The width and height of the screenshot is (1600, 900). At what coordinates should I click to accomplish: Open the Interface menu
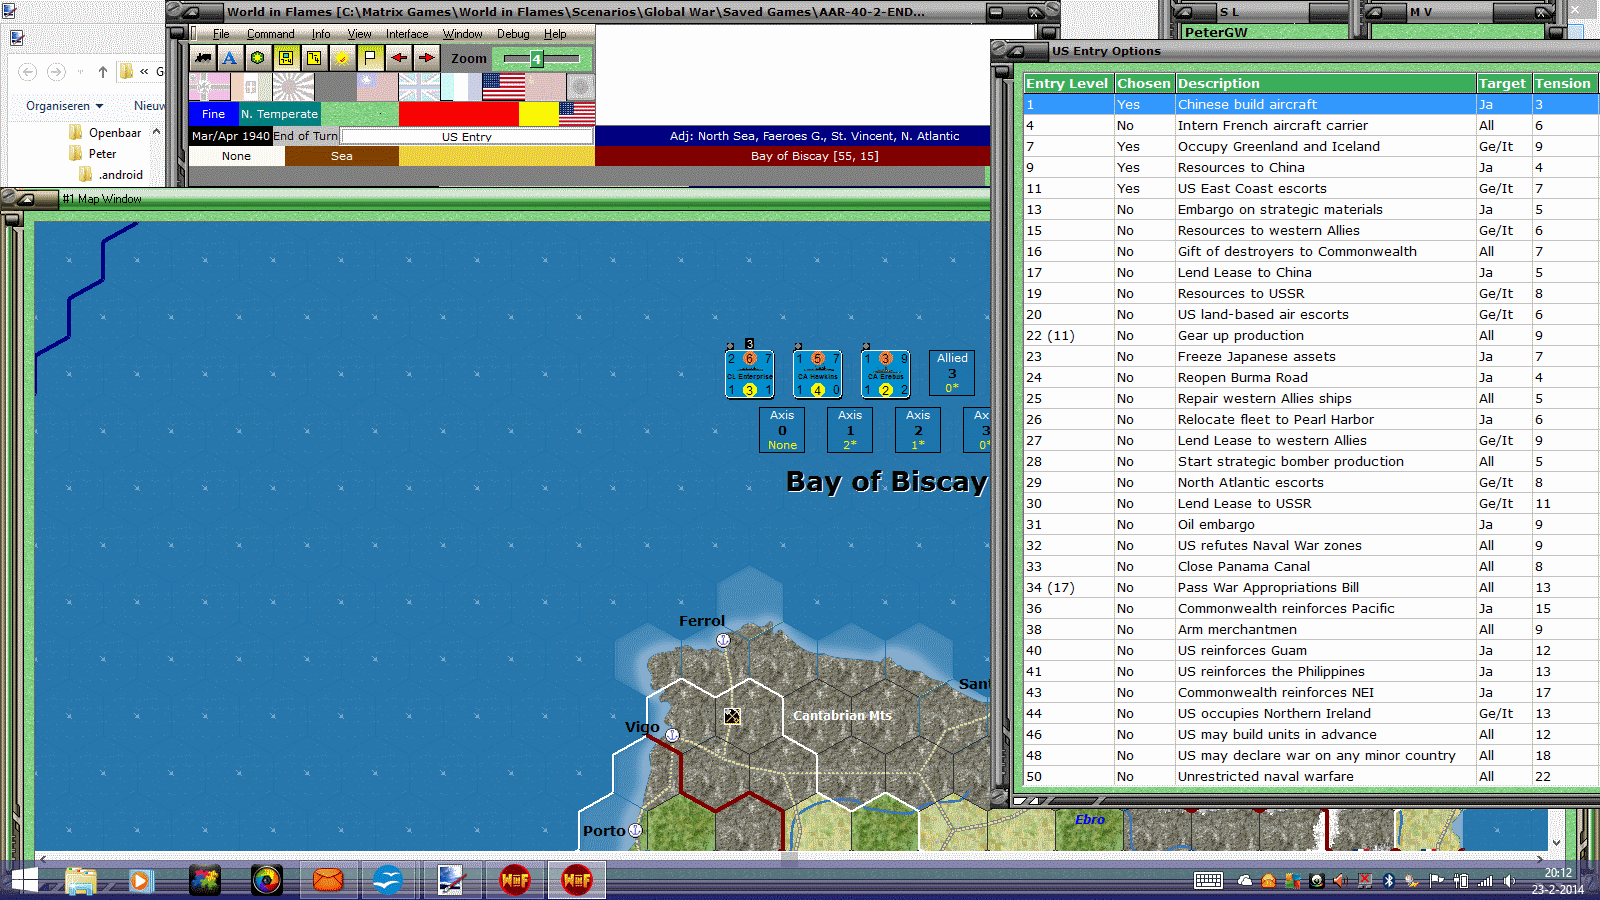point(407,34)
